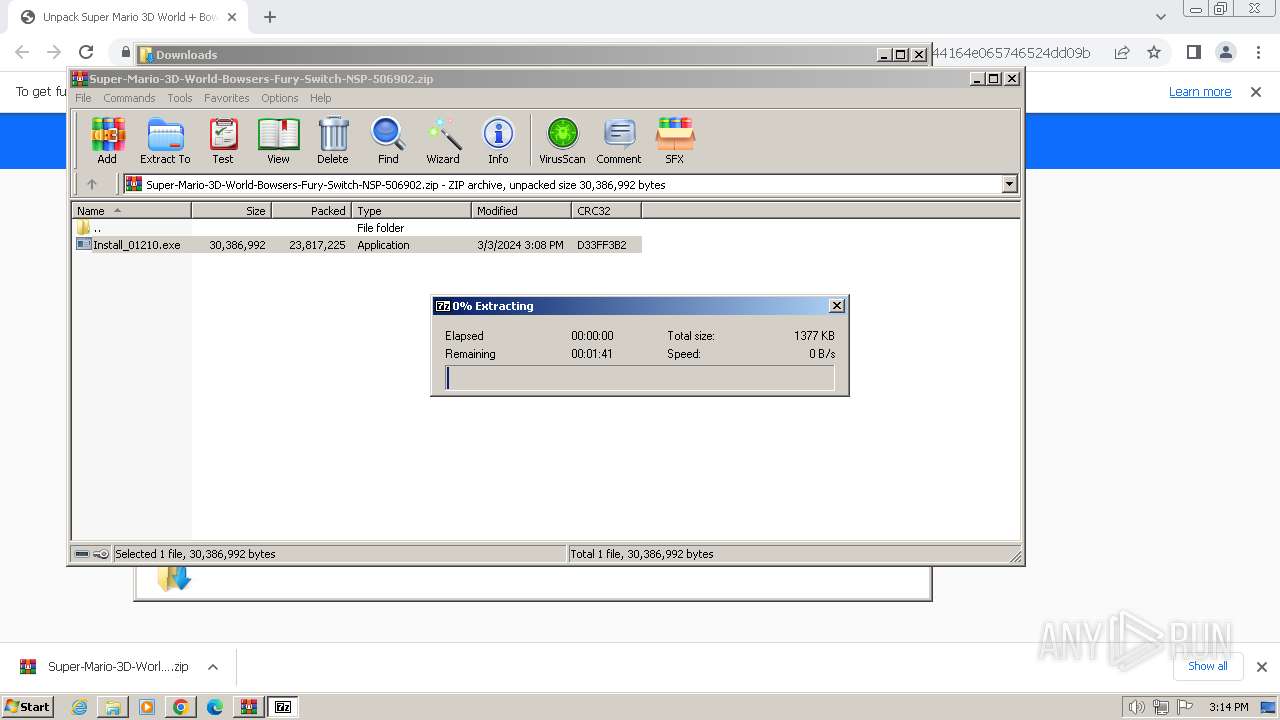
Task: Click taskbar volume speaker icon
Action: [x=1137, y=707]
